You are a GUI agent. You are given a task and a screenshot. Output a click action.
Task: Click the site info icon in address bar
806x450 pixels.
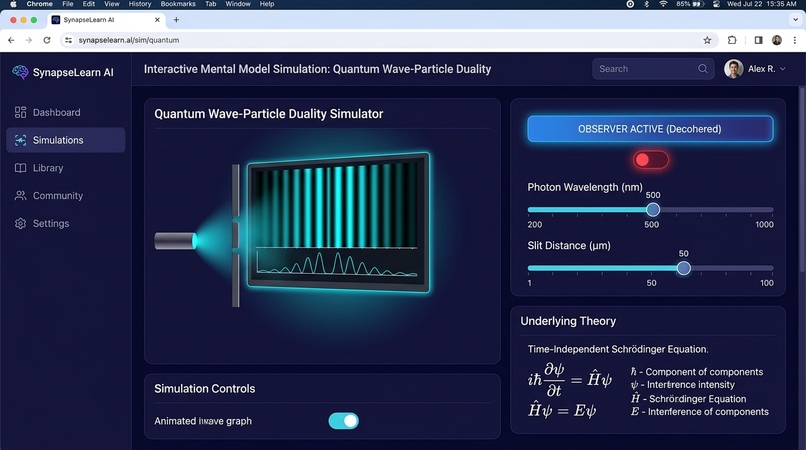click(x=68, y=40)
